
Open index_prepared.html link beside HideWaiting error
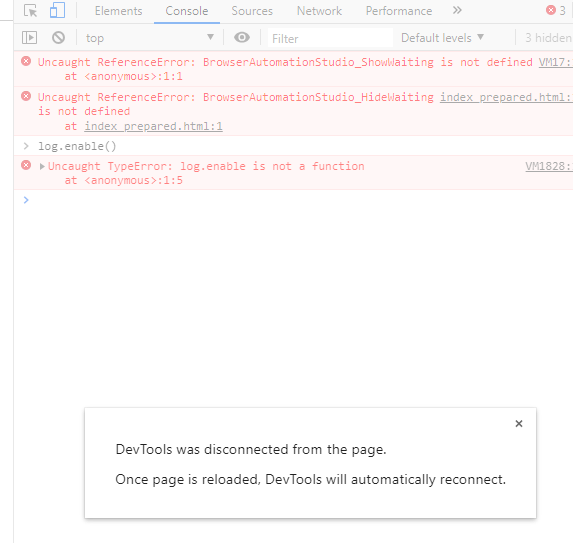tap(506, 97)
